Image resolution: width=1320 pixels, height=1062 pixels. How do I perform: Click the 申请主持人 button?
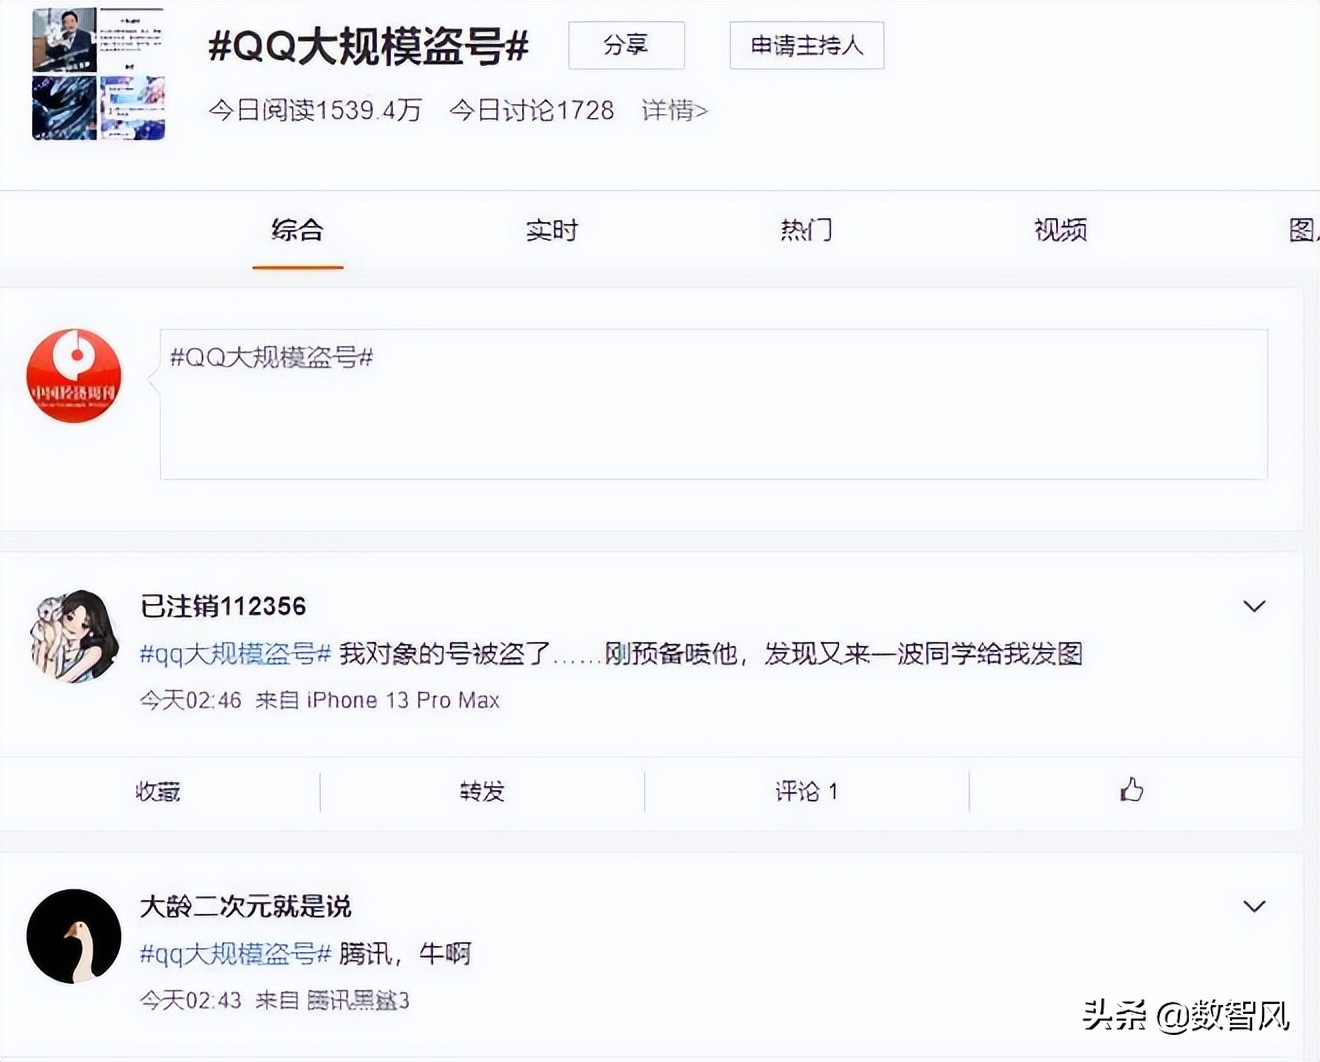click(806, 45)
